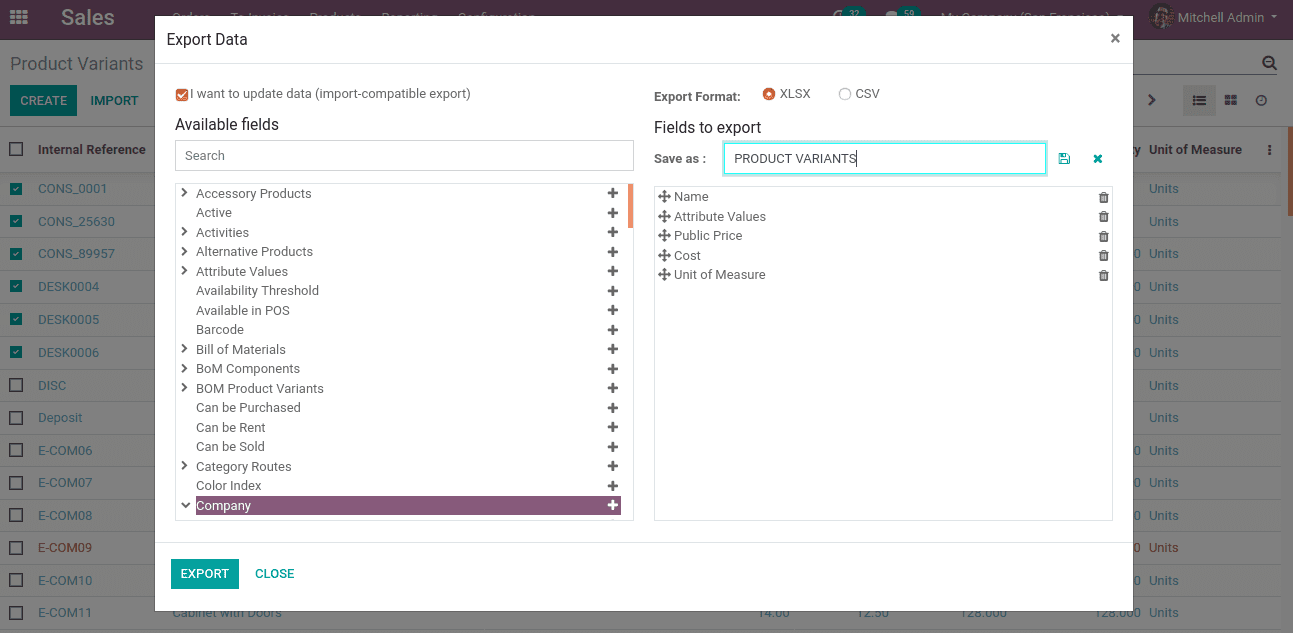Uncheck the CONS_0001 row checkbox

pos(16,188)
